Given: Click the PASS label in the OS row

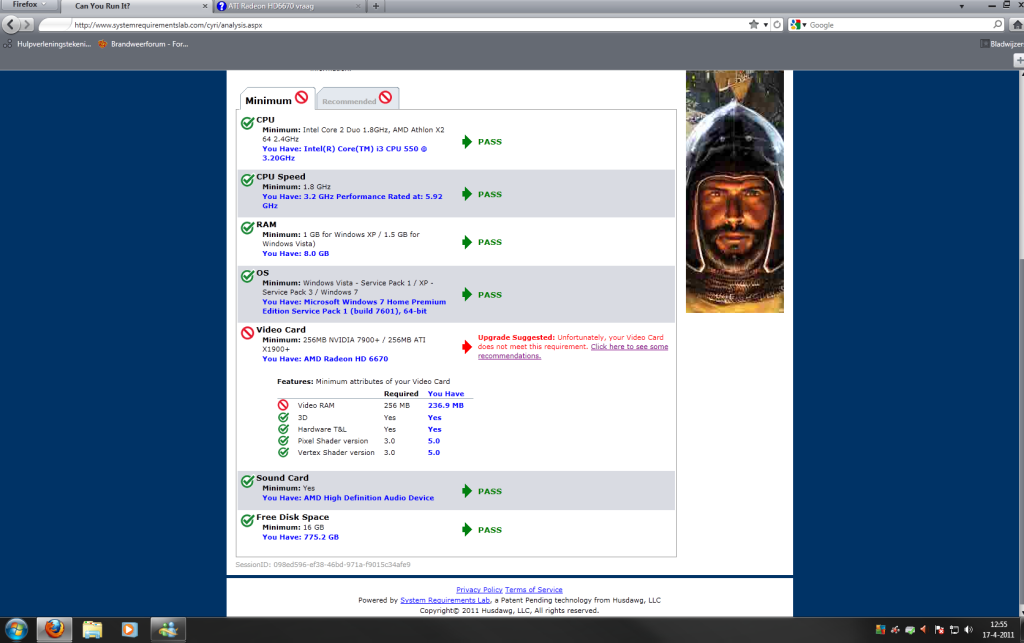Looking at the screenshot, I should coord(490,295).
